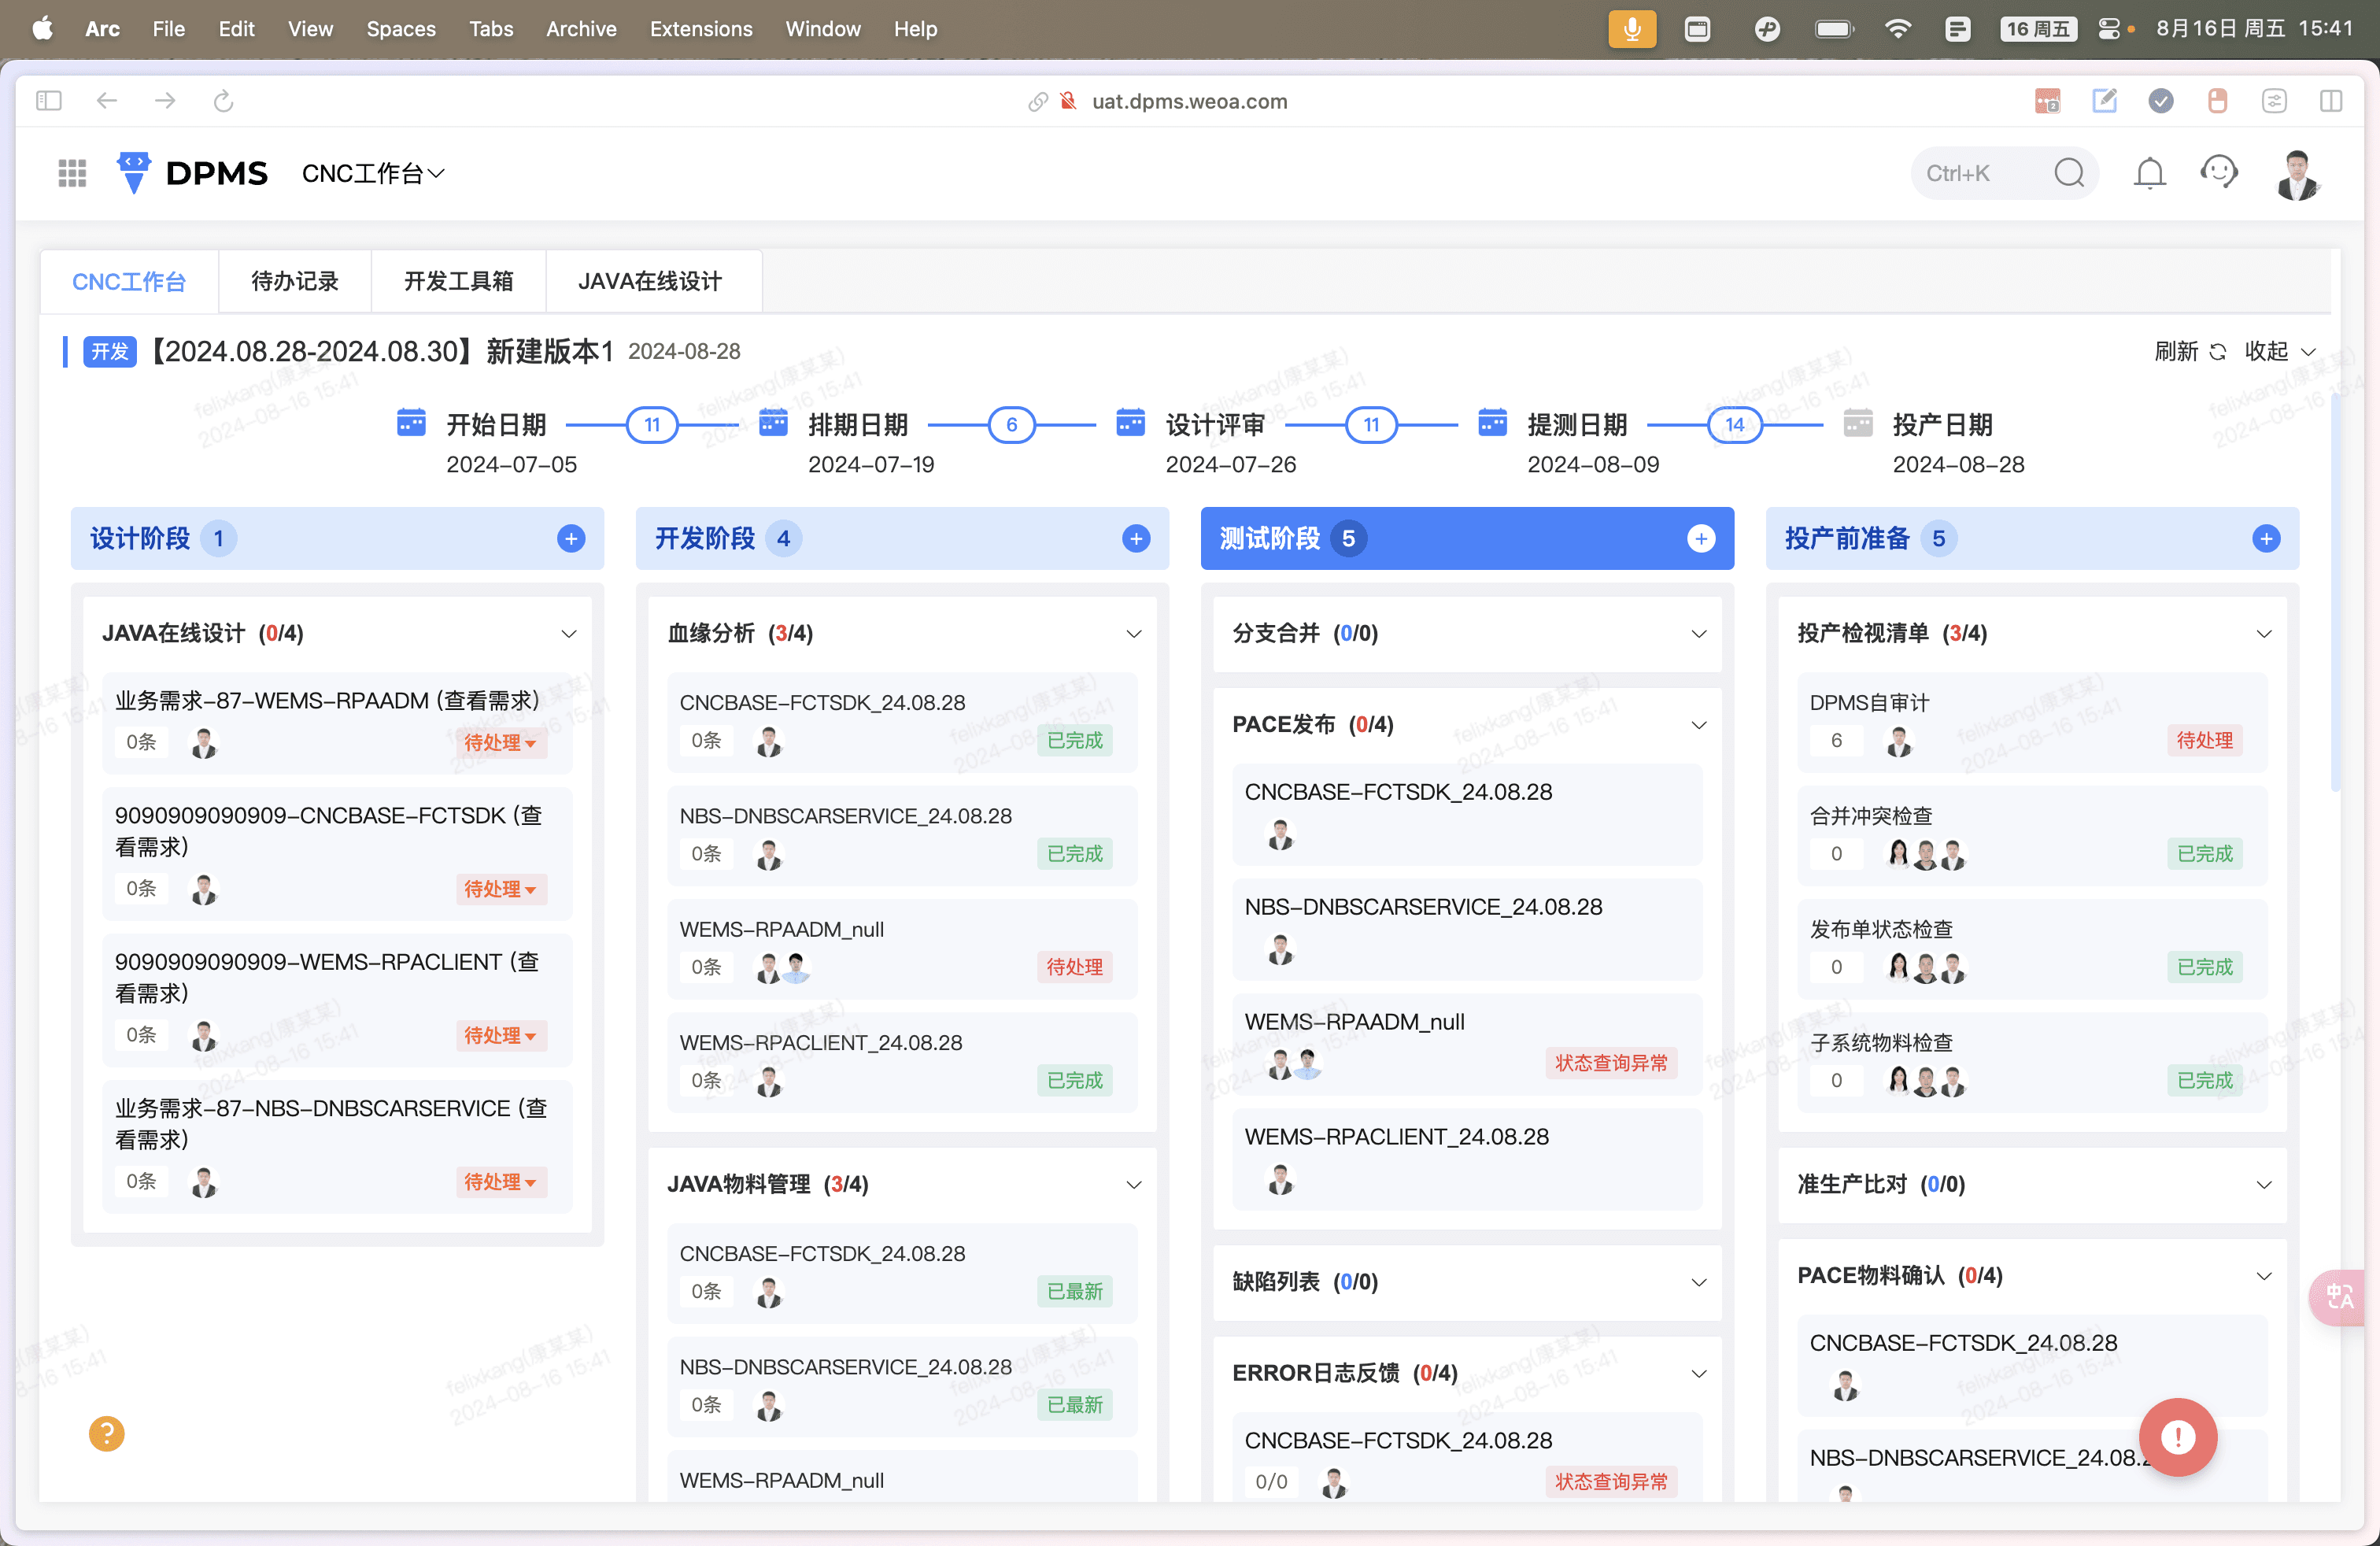2380x1546 pixels.
Task: Click the 状态查询异常 tag on WEMS-RPAADM_null
Action: 1611,1063
